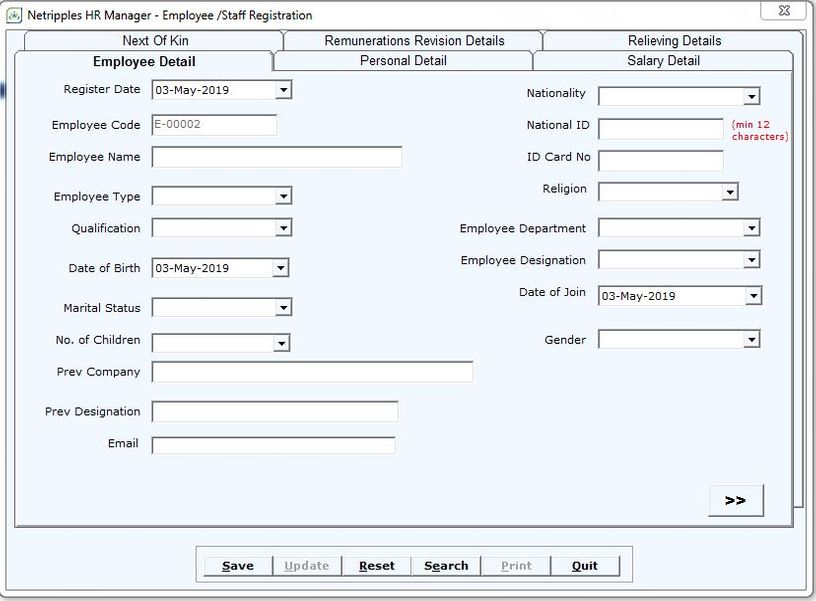Select the Employee Detail tab
Image resolution: width=816 pixels, height=601 pixels.
coord(144,61)
